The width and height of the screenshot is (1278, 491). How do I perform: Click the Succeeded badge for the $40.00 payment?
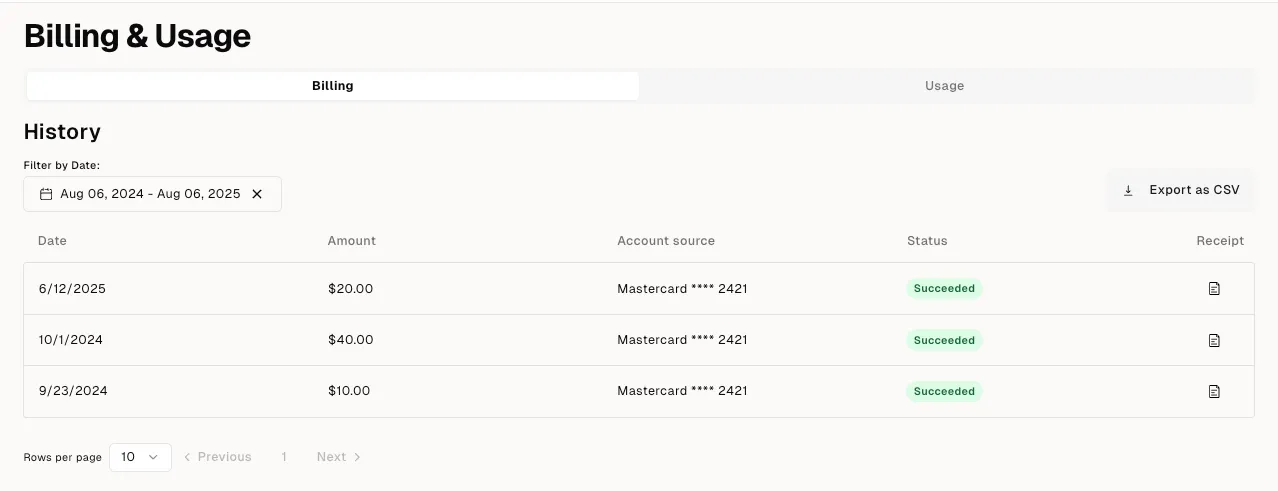[x=944, y=340]
